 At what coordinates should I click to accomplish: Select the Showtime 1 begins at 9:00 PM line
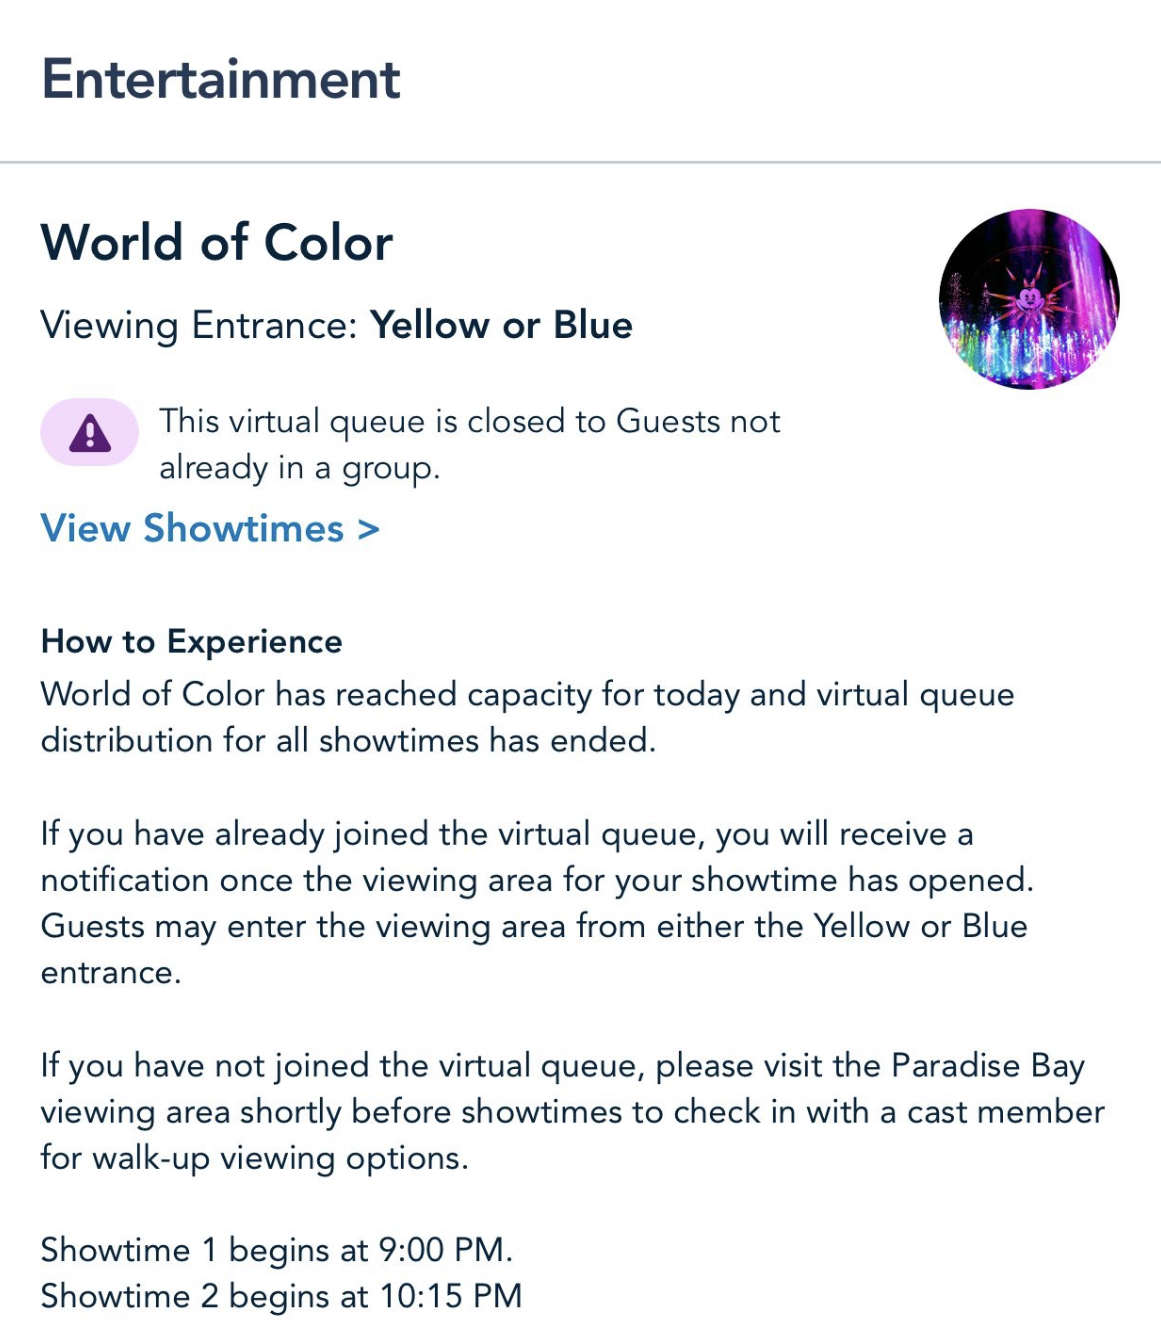click(276, 1250)
